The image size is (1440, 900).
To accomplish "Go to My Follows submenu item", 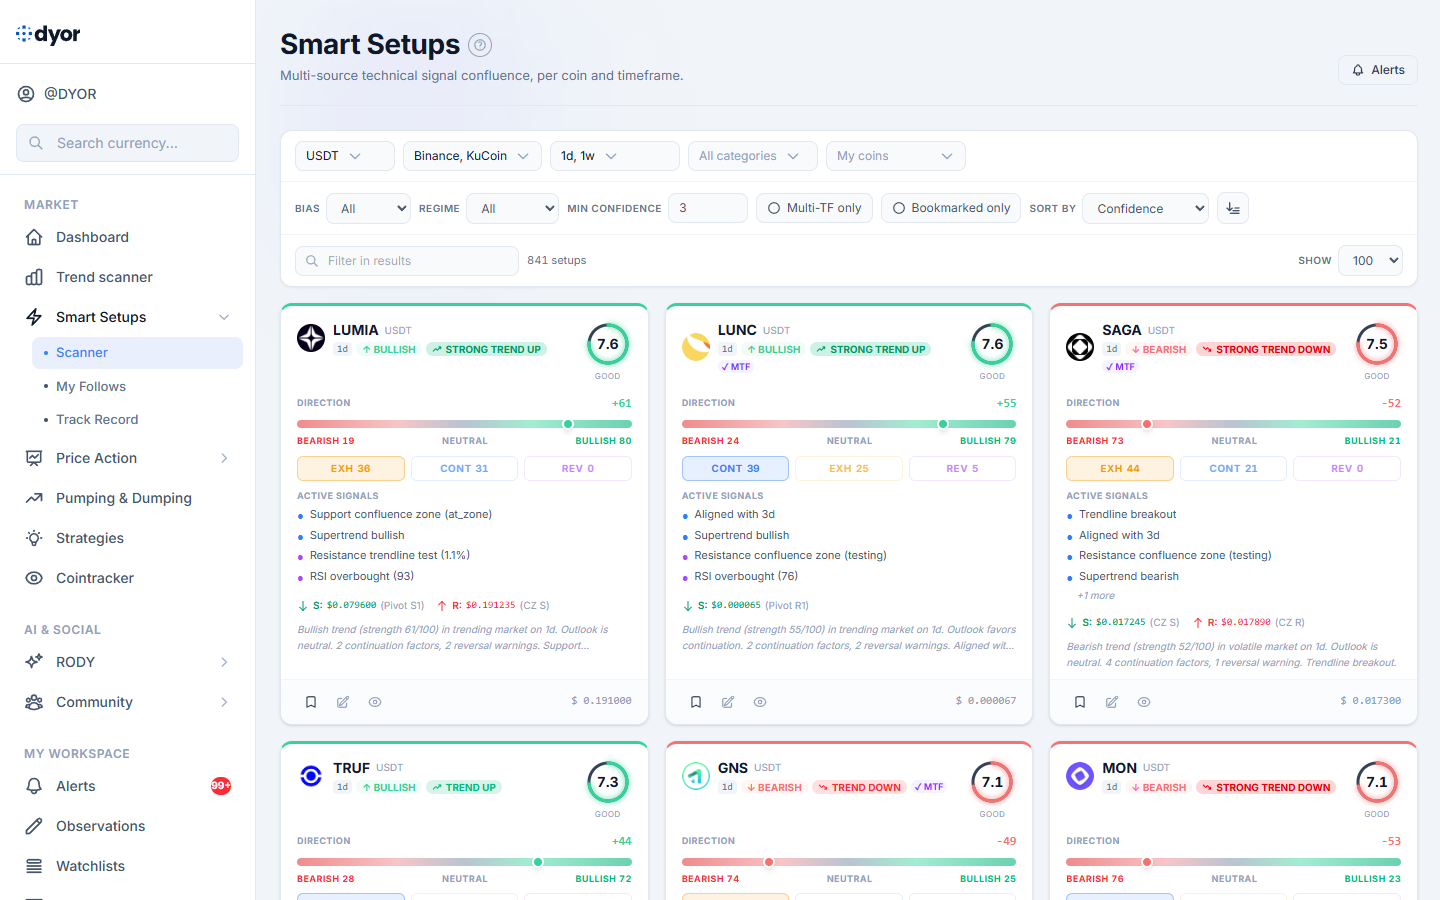I will pos(91,386).
